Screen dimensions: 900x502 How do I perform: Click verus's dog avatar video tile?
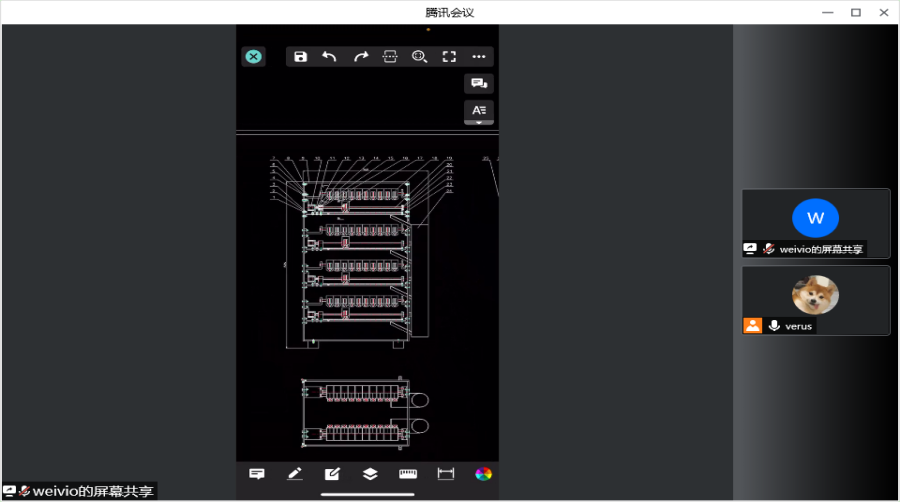click(815, 296)
